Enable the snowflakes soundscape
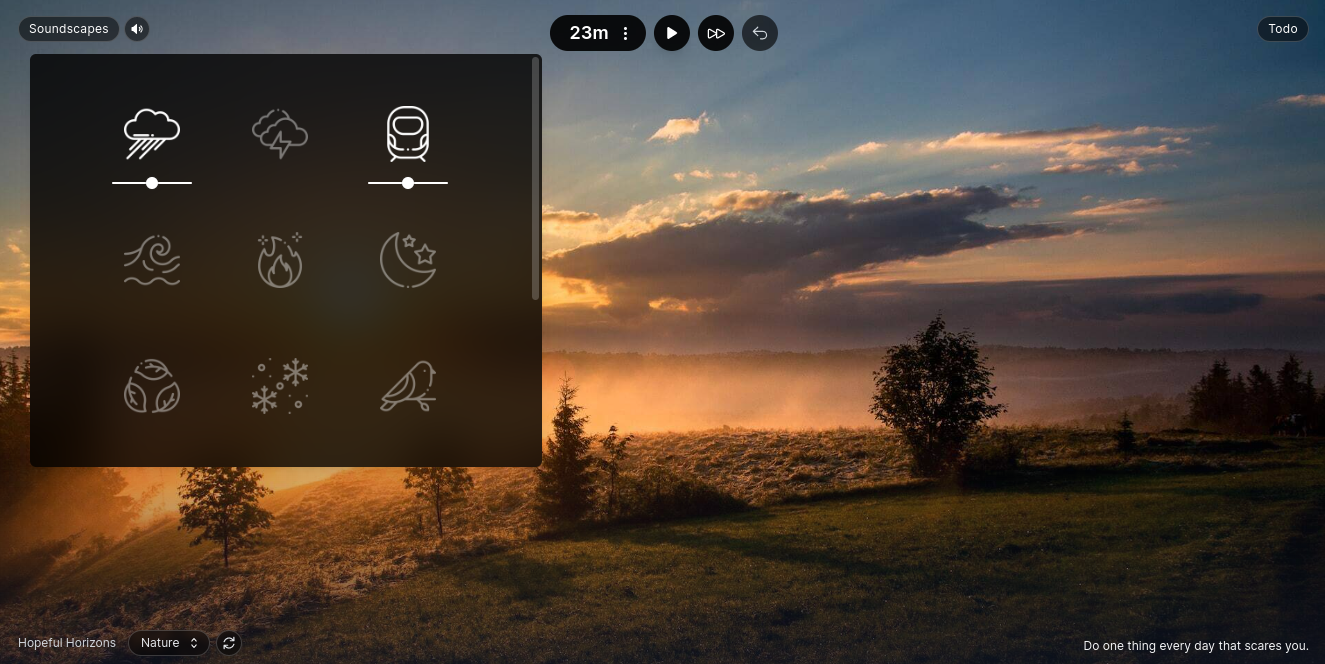 click(x=280, y=387)
